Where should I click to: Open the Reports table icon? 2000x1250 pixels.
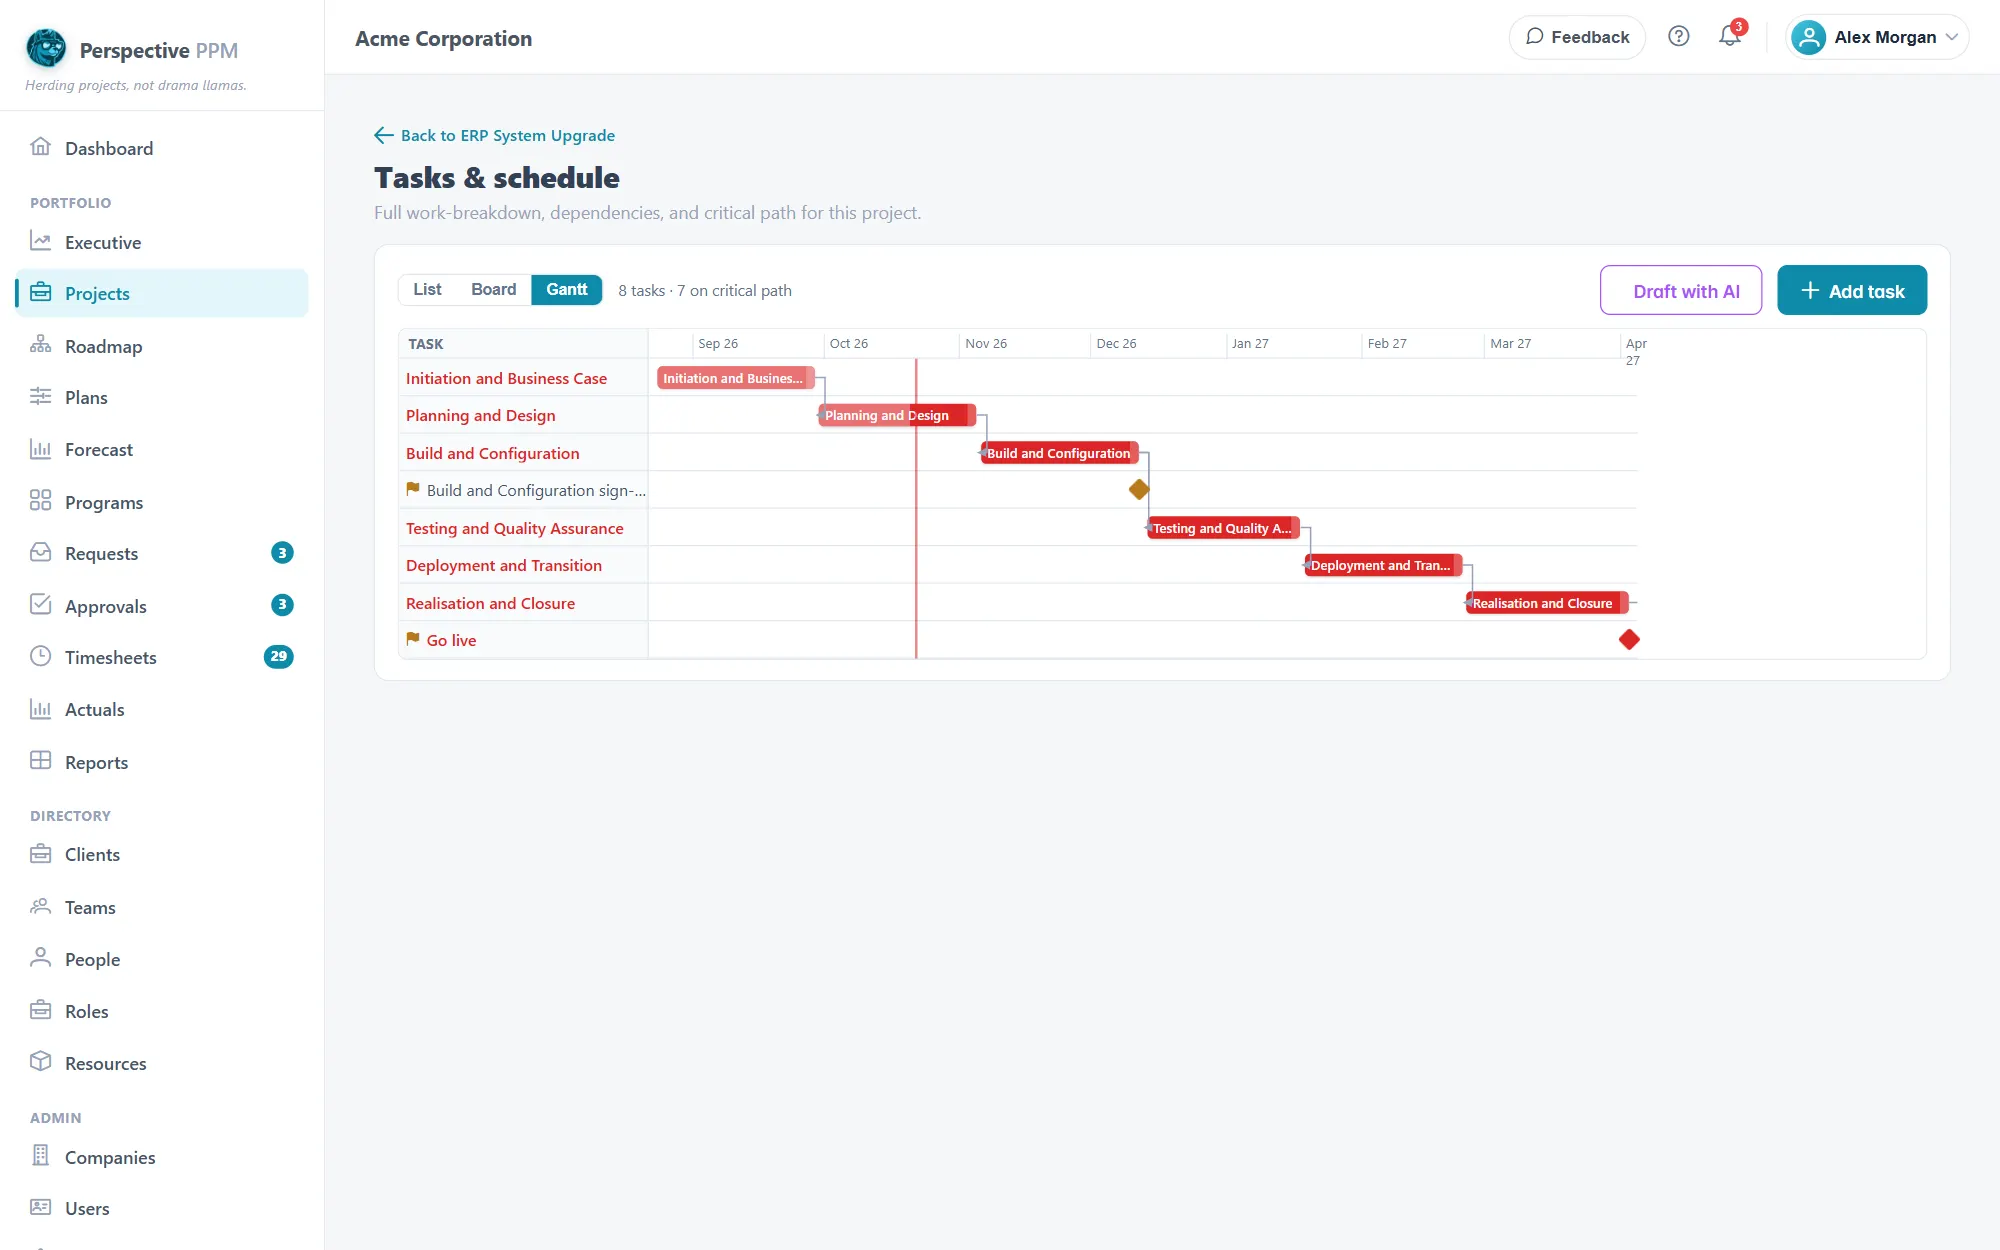(40, 761)
